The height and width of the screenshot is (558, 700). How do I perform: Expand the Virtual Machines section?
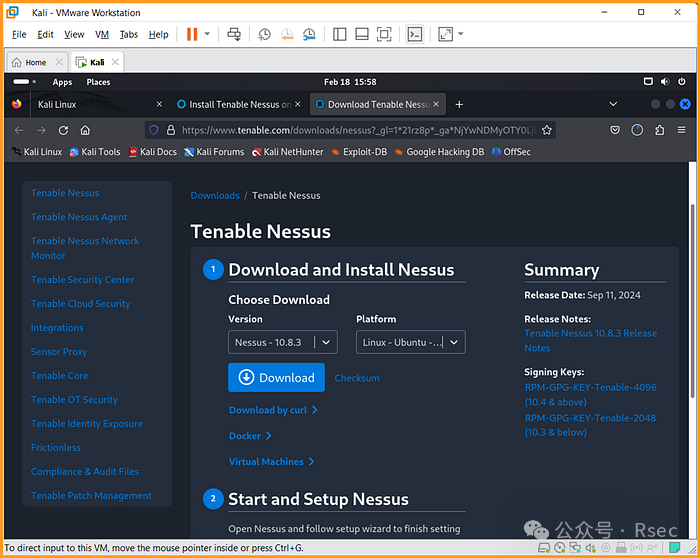click(x=271, y=462)
